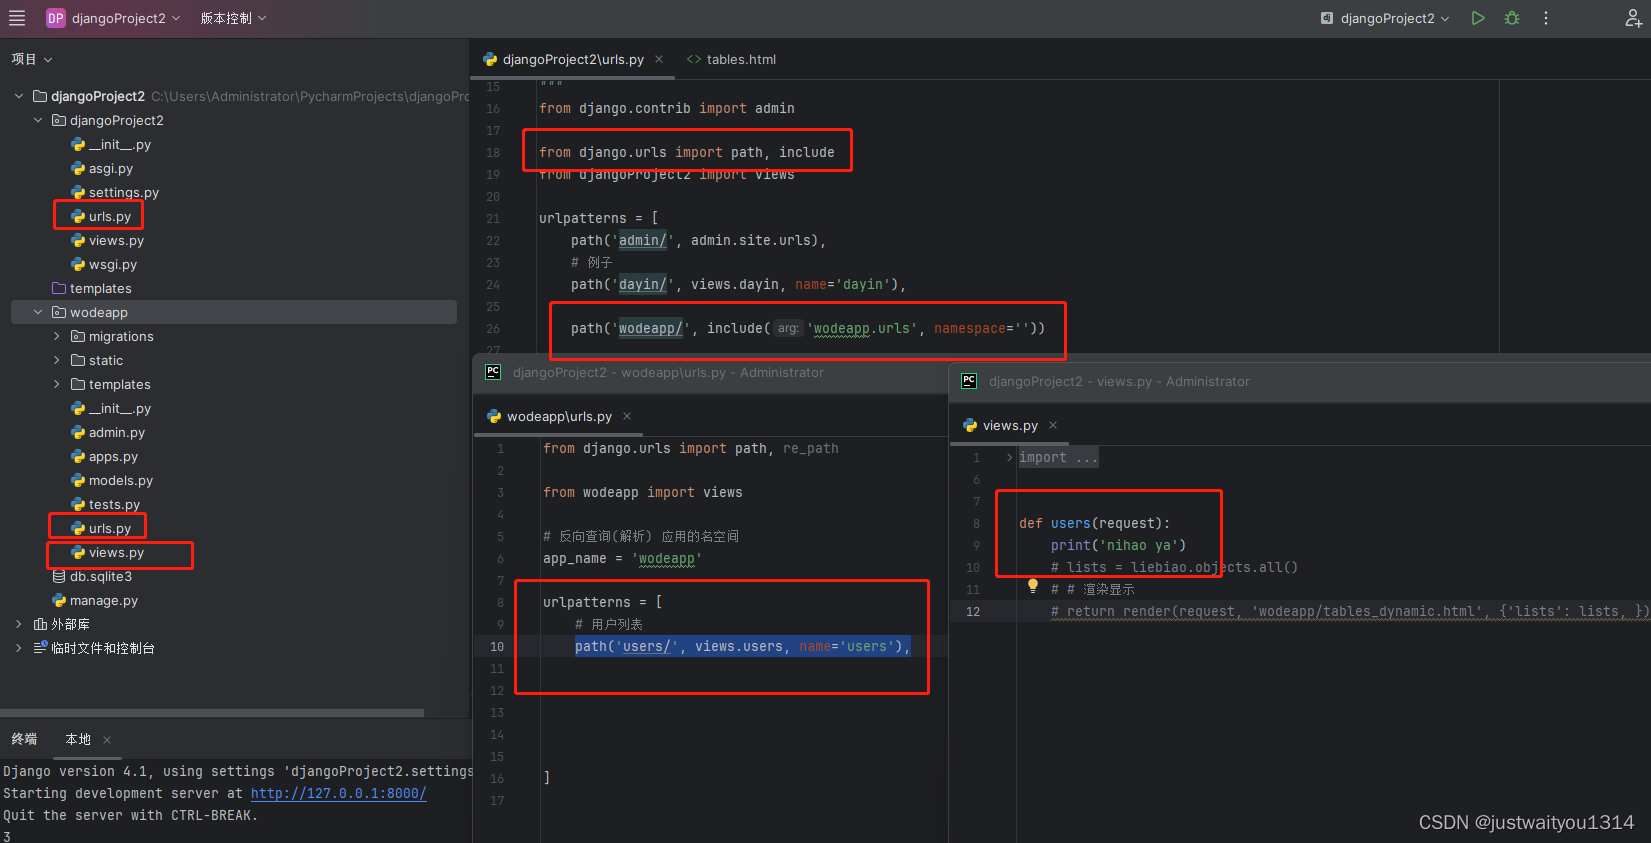
Task: Click the PC icon of wodeapp\urls.py window
Action: point(493,372)
